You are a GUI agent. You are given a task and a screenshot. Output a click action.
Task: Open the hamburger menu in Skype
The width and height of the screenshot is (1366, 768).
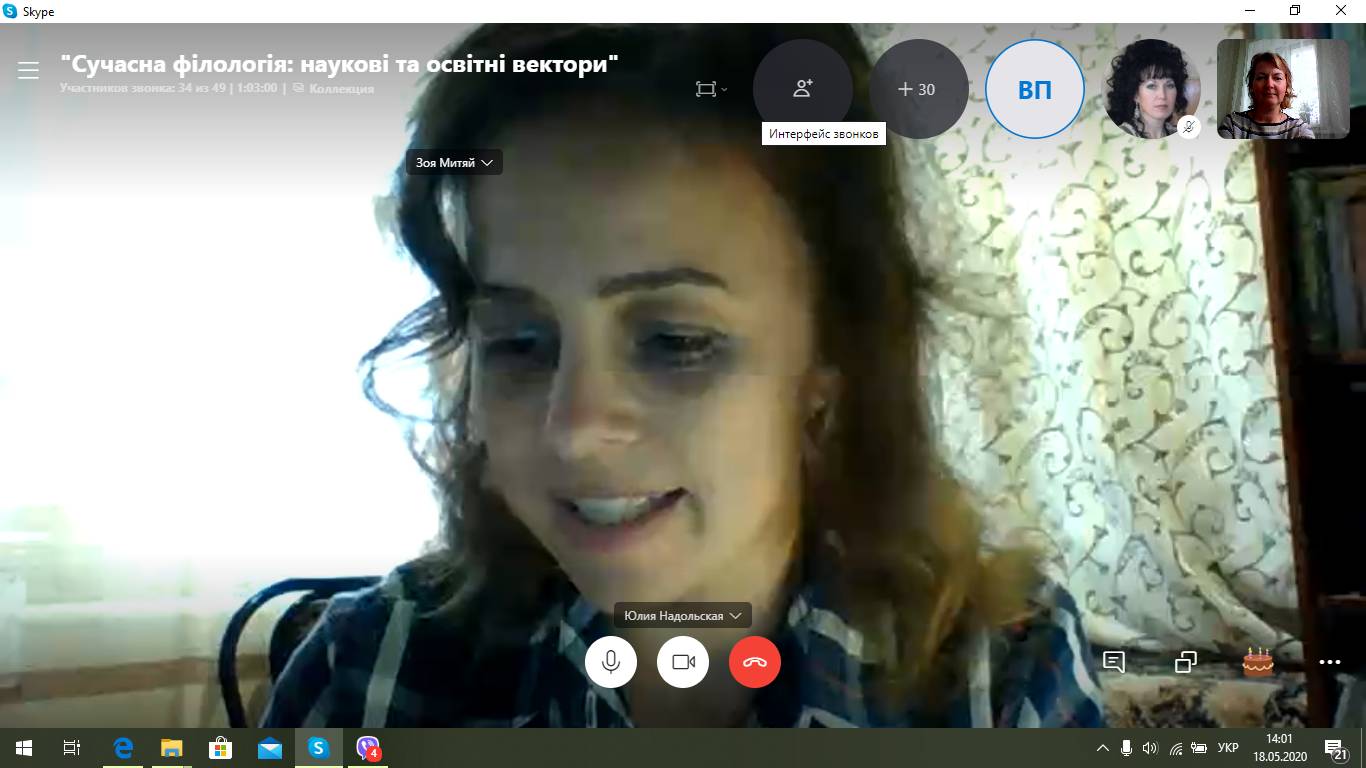point(28,70)
